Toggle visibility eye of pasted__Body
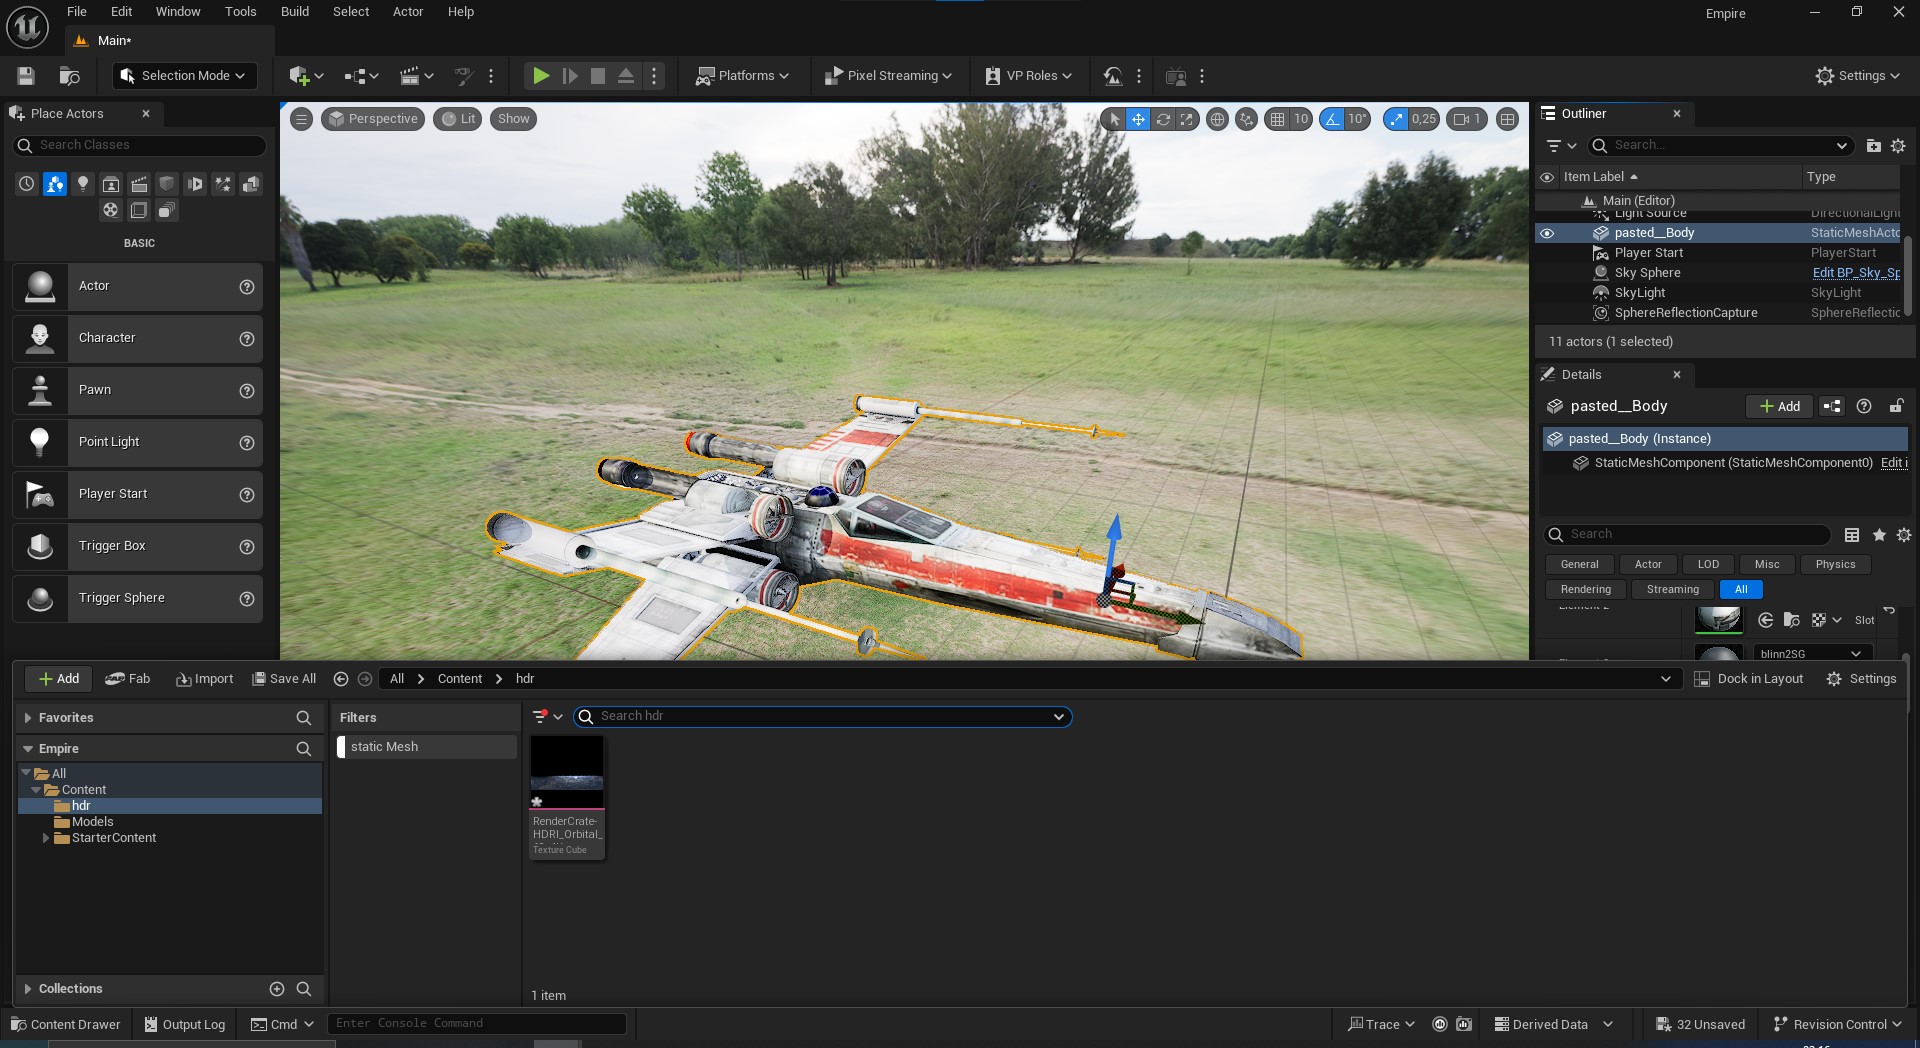The height and width of the screenshot is (1048, 1920). 1547,233
